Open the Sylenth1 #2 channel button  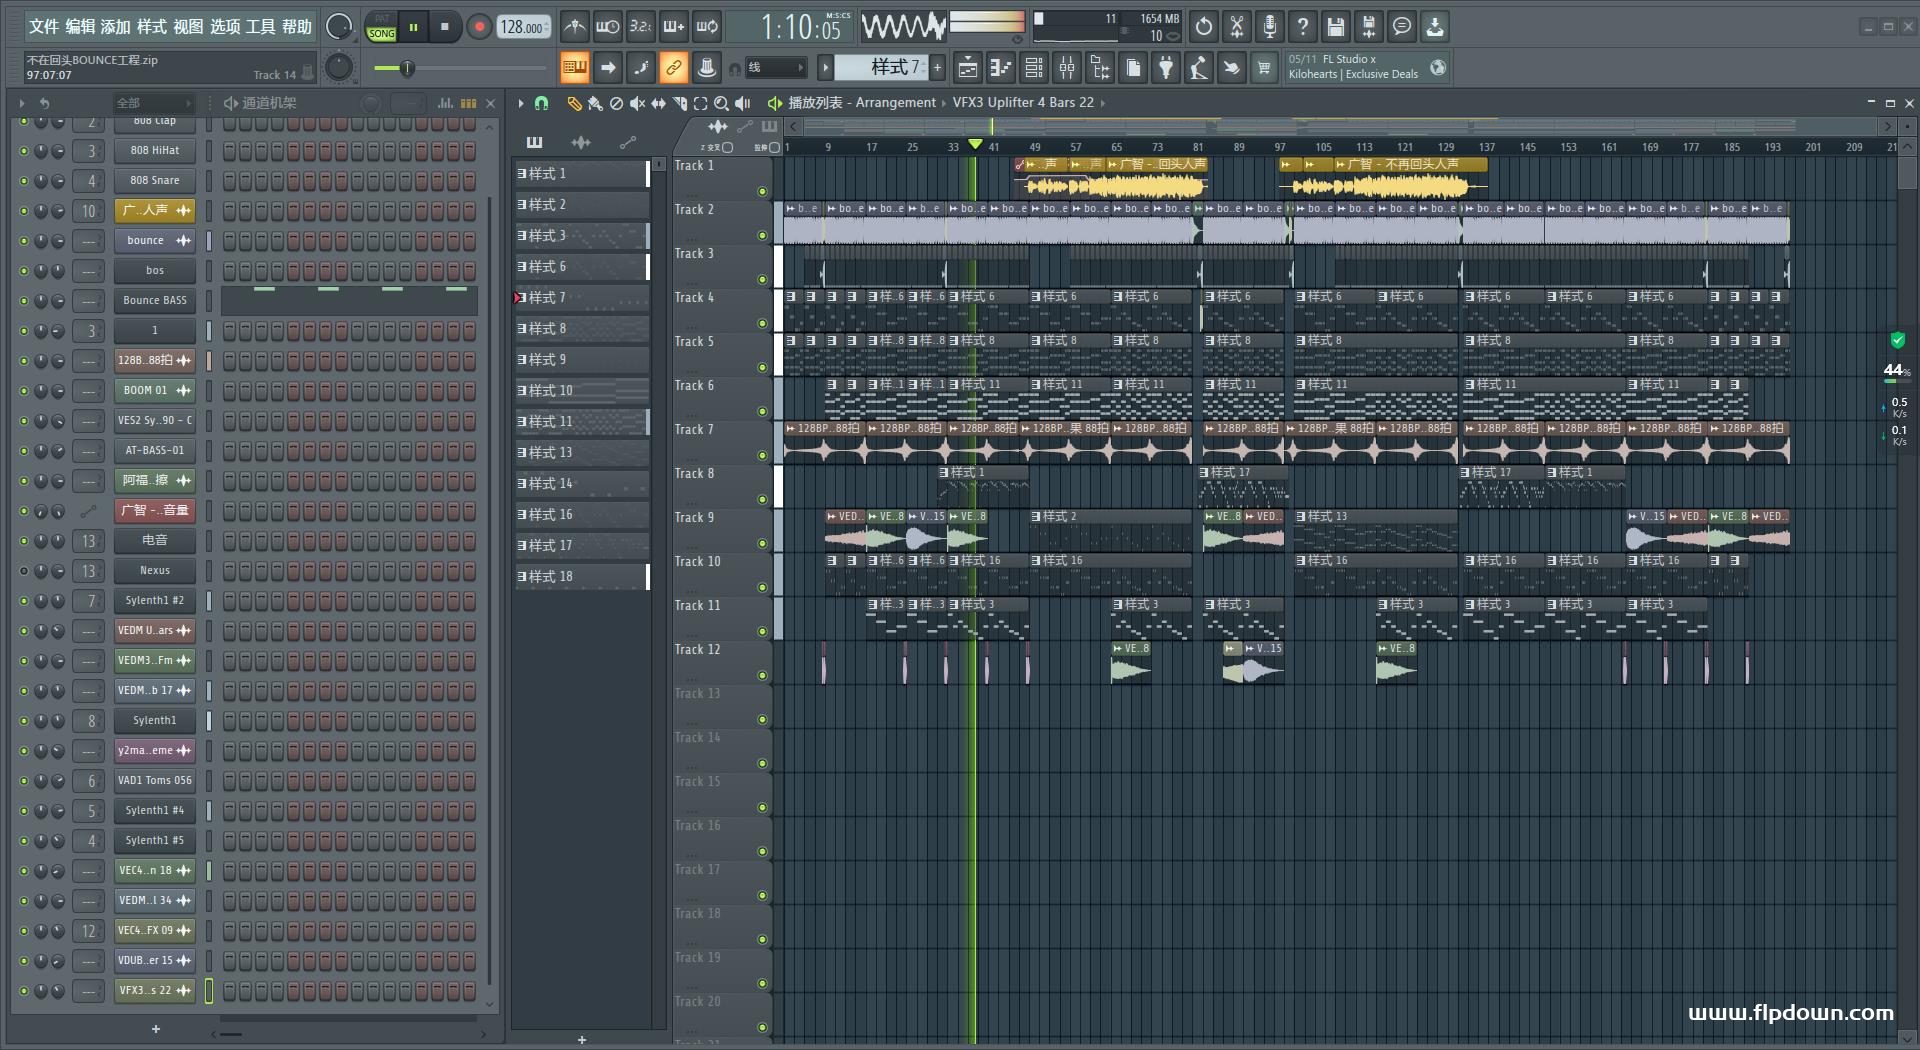click(155, 601)
